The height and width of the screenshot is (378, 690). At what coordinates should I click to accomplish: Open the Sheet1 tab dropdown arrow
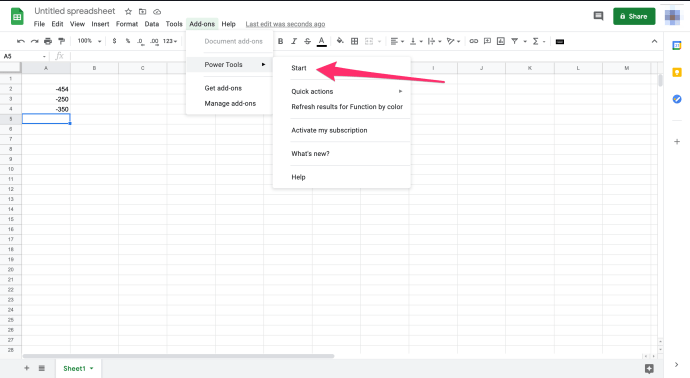point(92,368)
